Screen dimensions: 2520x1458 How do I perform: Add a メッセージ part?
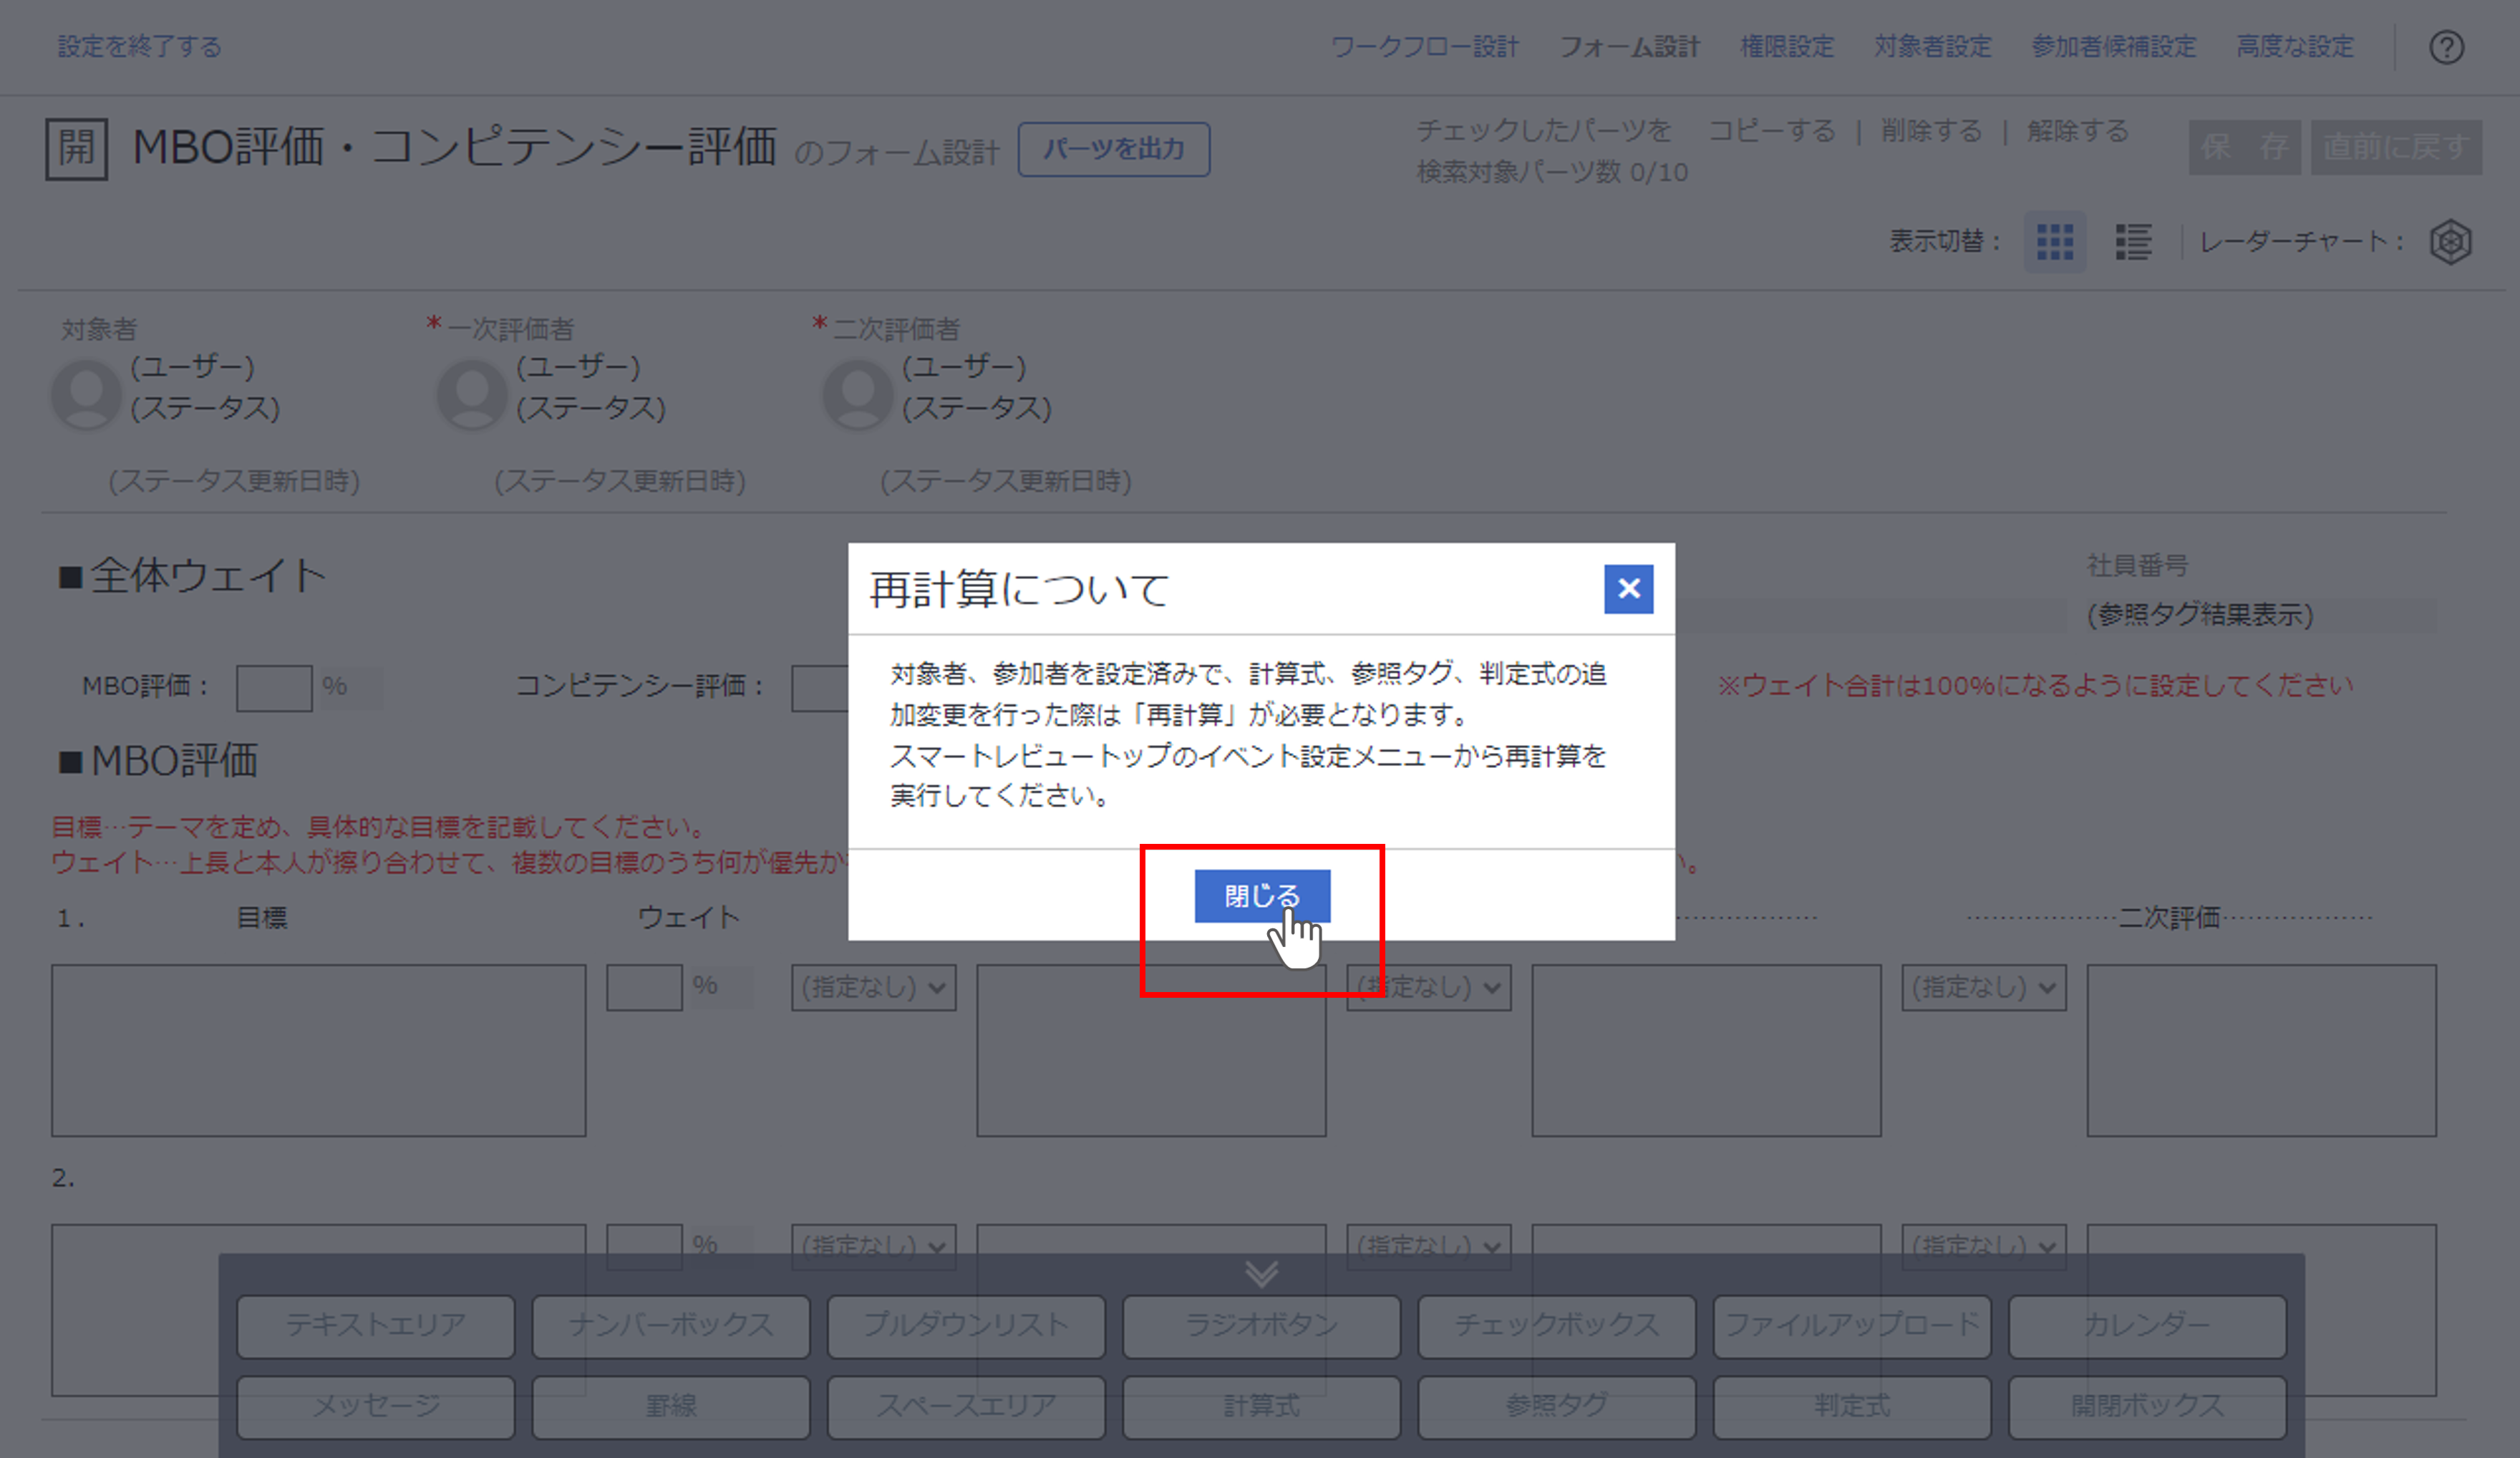coord(376,1407)
